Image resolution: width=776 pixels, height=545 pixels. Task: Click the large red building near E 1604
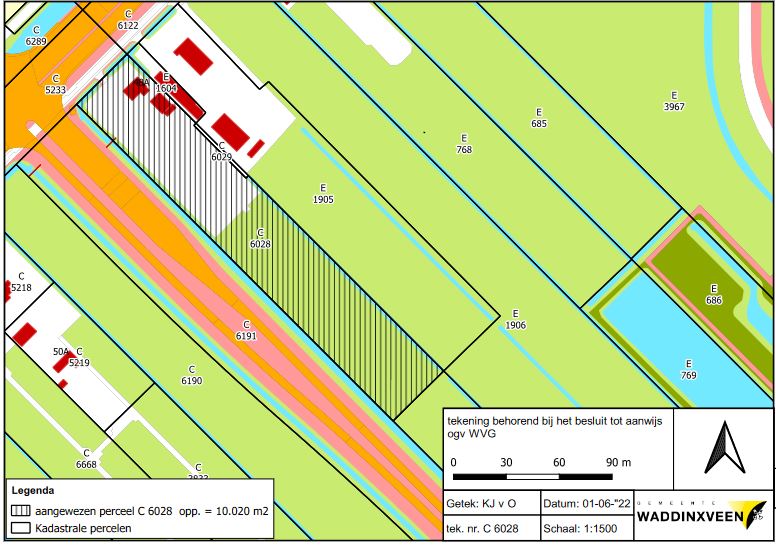[192, 56]
